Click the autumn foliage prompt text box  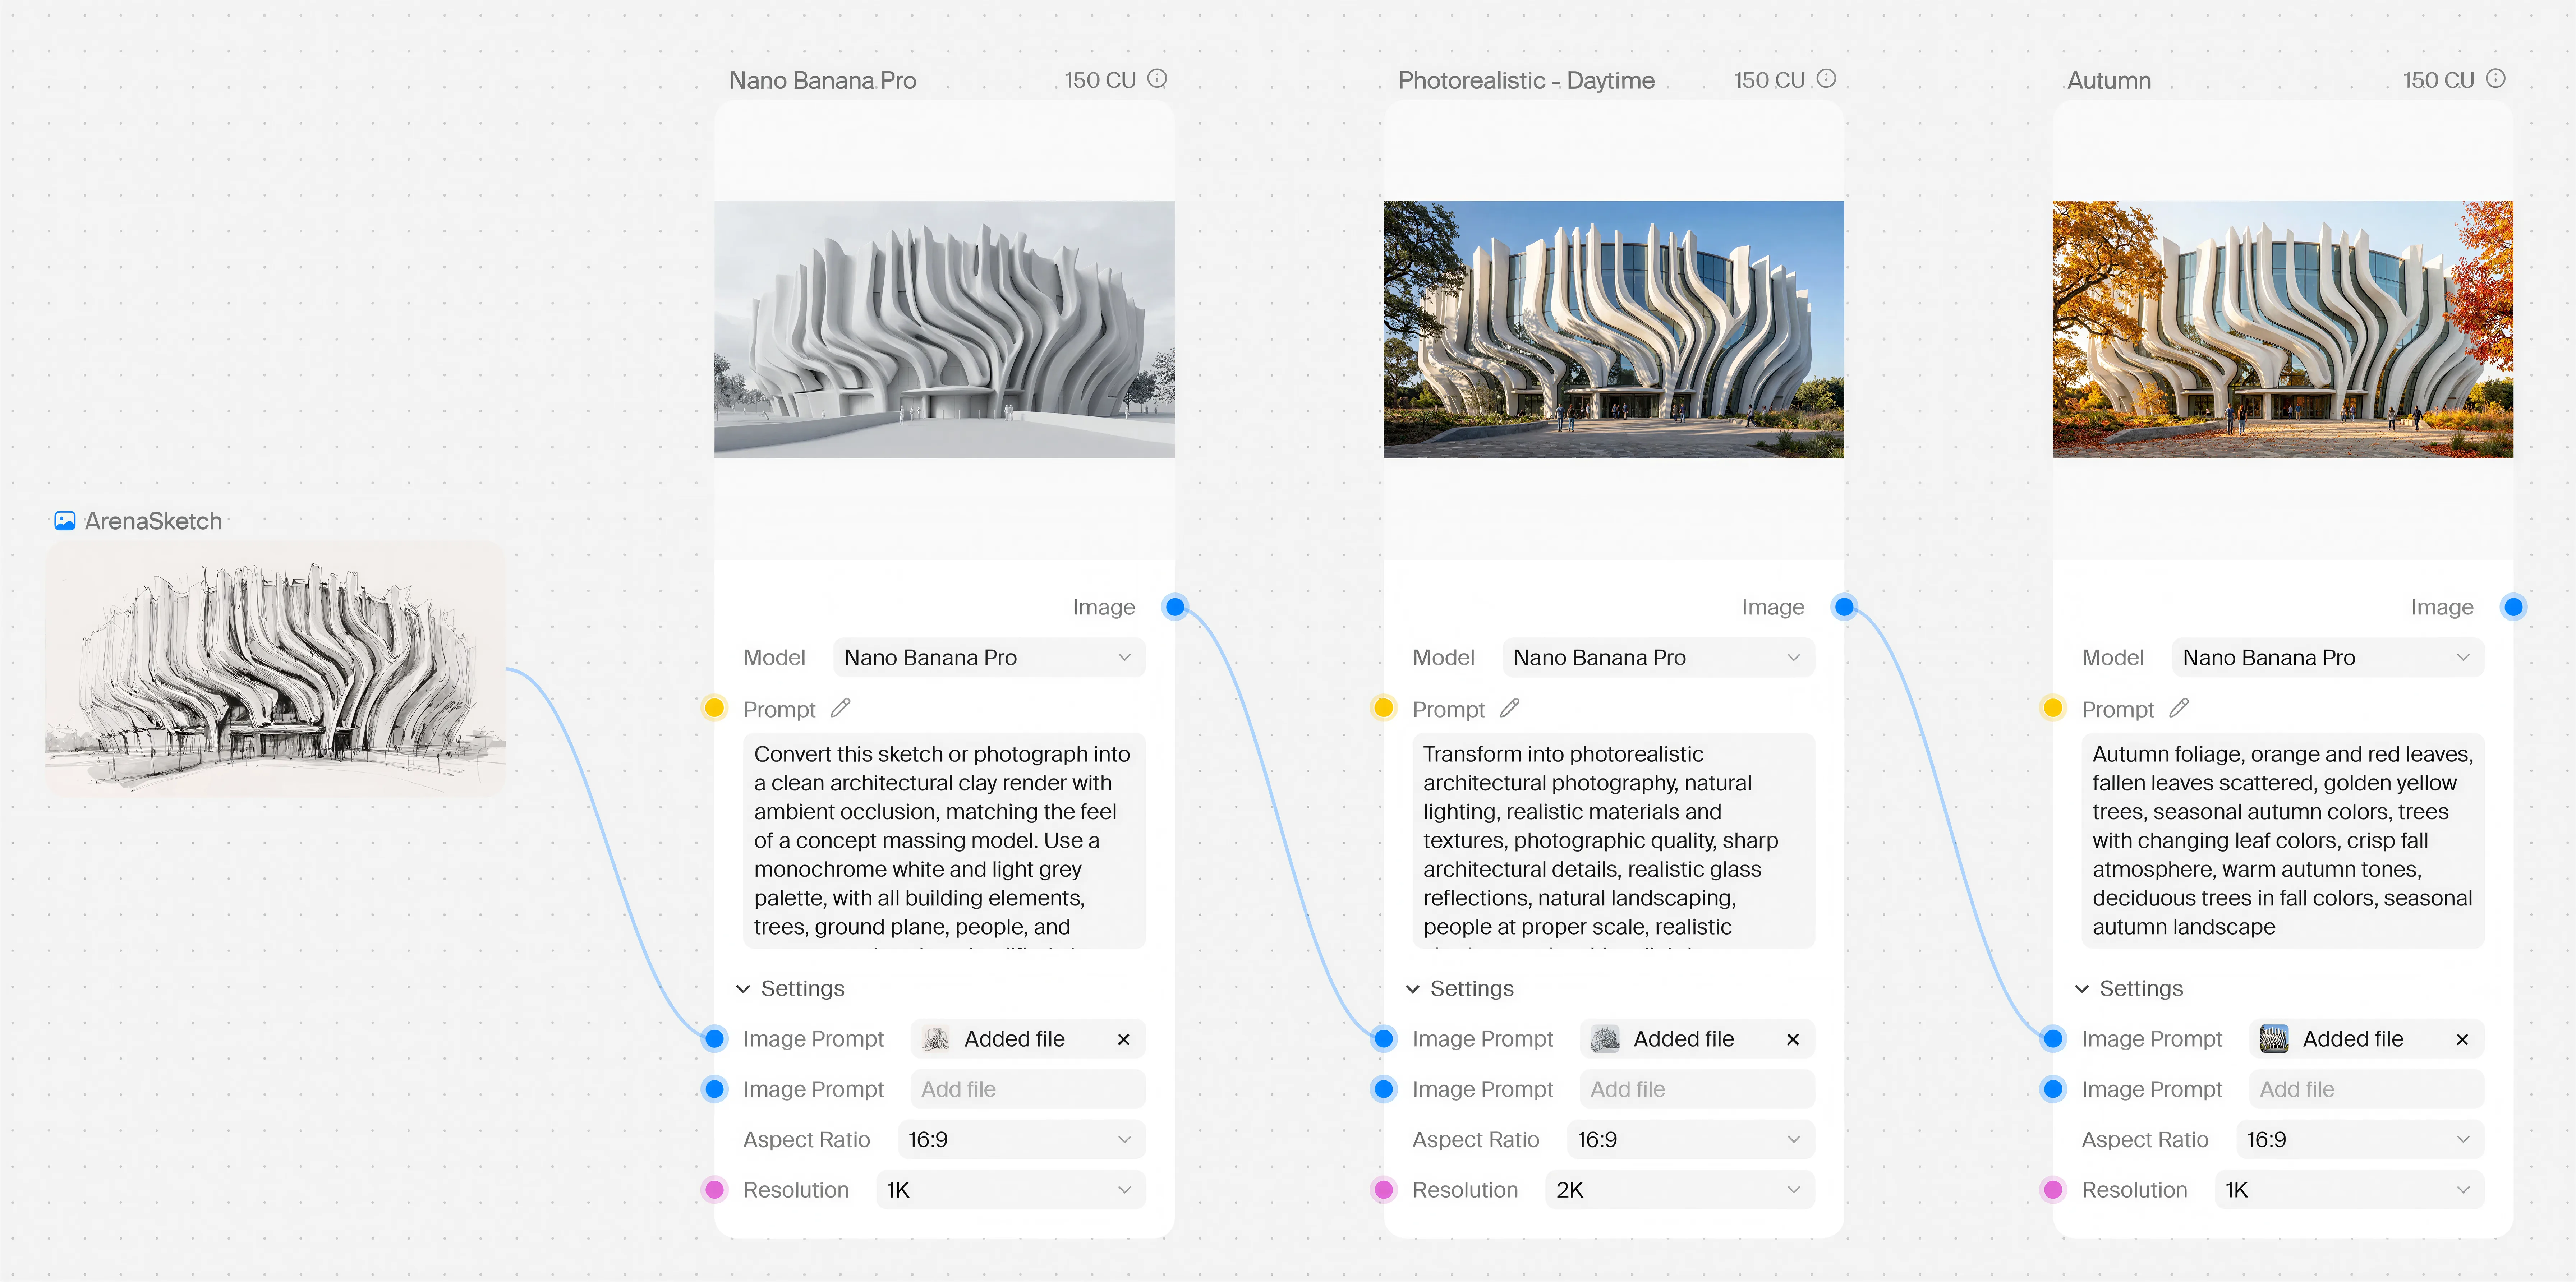[2283, 841]
